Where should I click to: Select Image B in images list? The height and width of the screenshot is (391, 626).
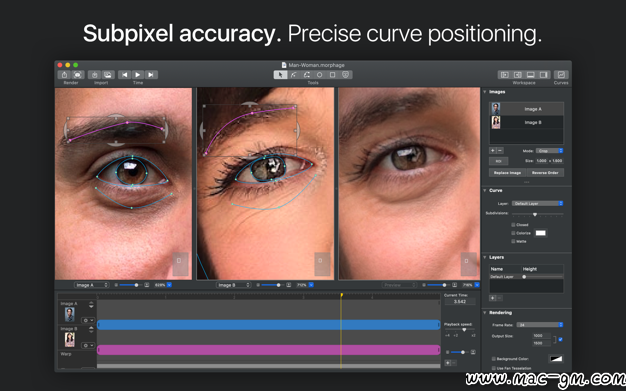[527, 122]
